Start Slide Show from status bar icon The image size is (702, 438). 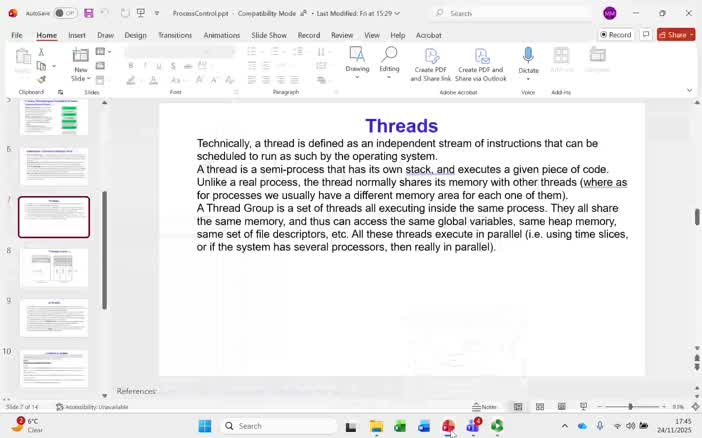[583, 407]
